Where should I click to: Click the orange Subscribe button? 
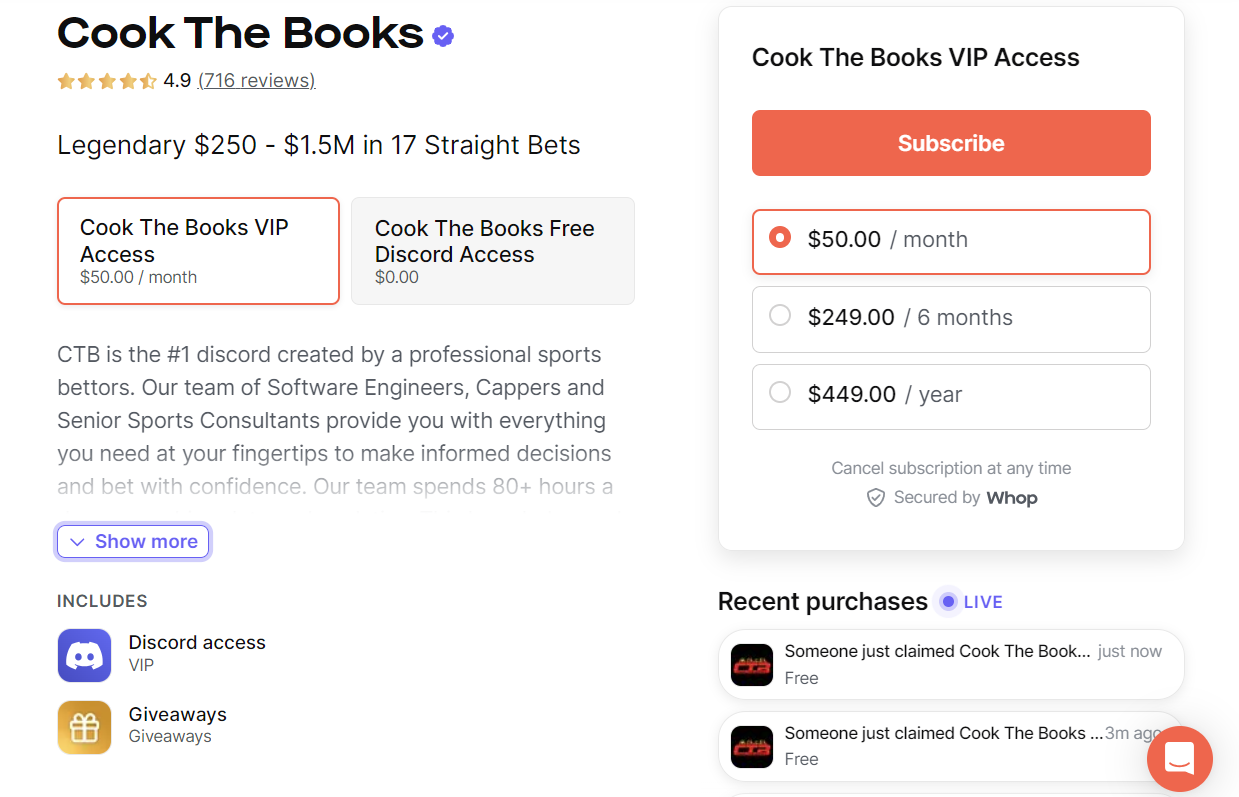(x=950, y=143)
